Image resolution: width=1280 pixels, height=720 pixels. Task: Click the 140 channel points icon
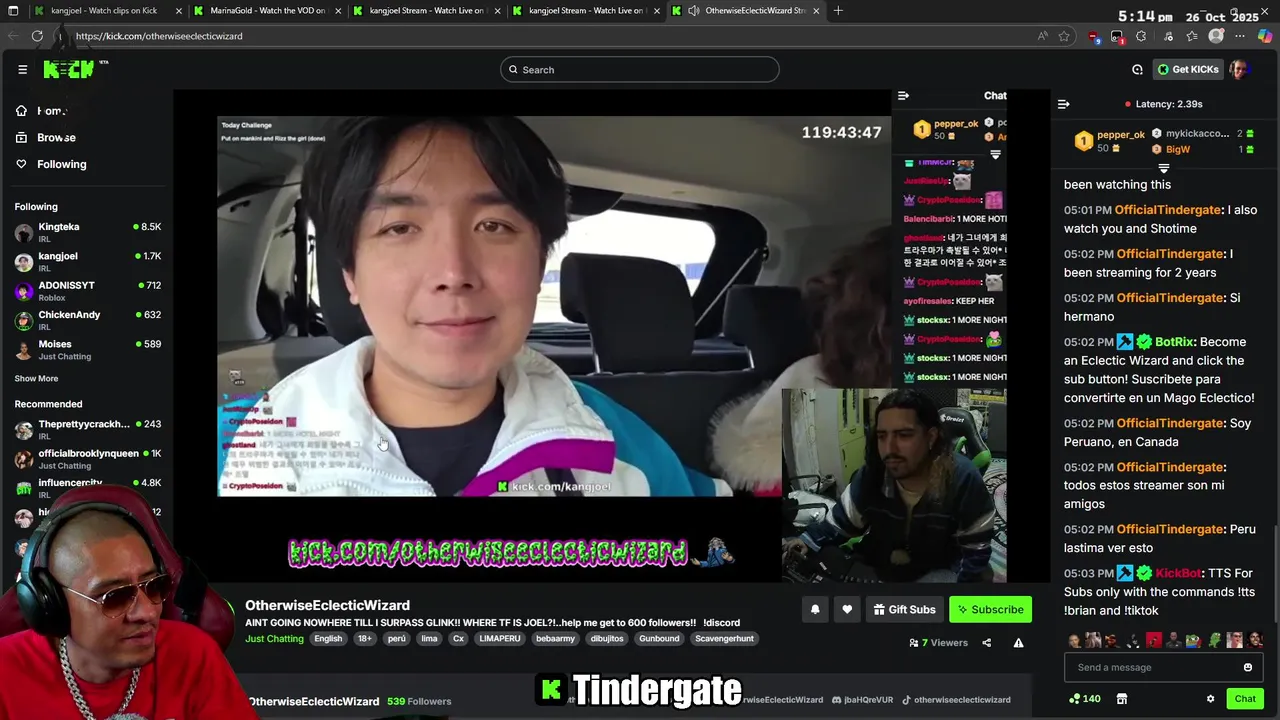click(x=1085, y=699)
